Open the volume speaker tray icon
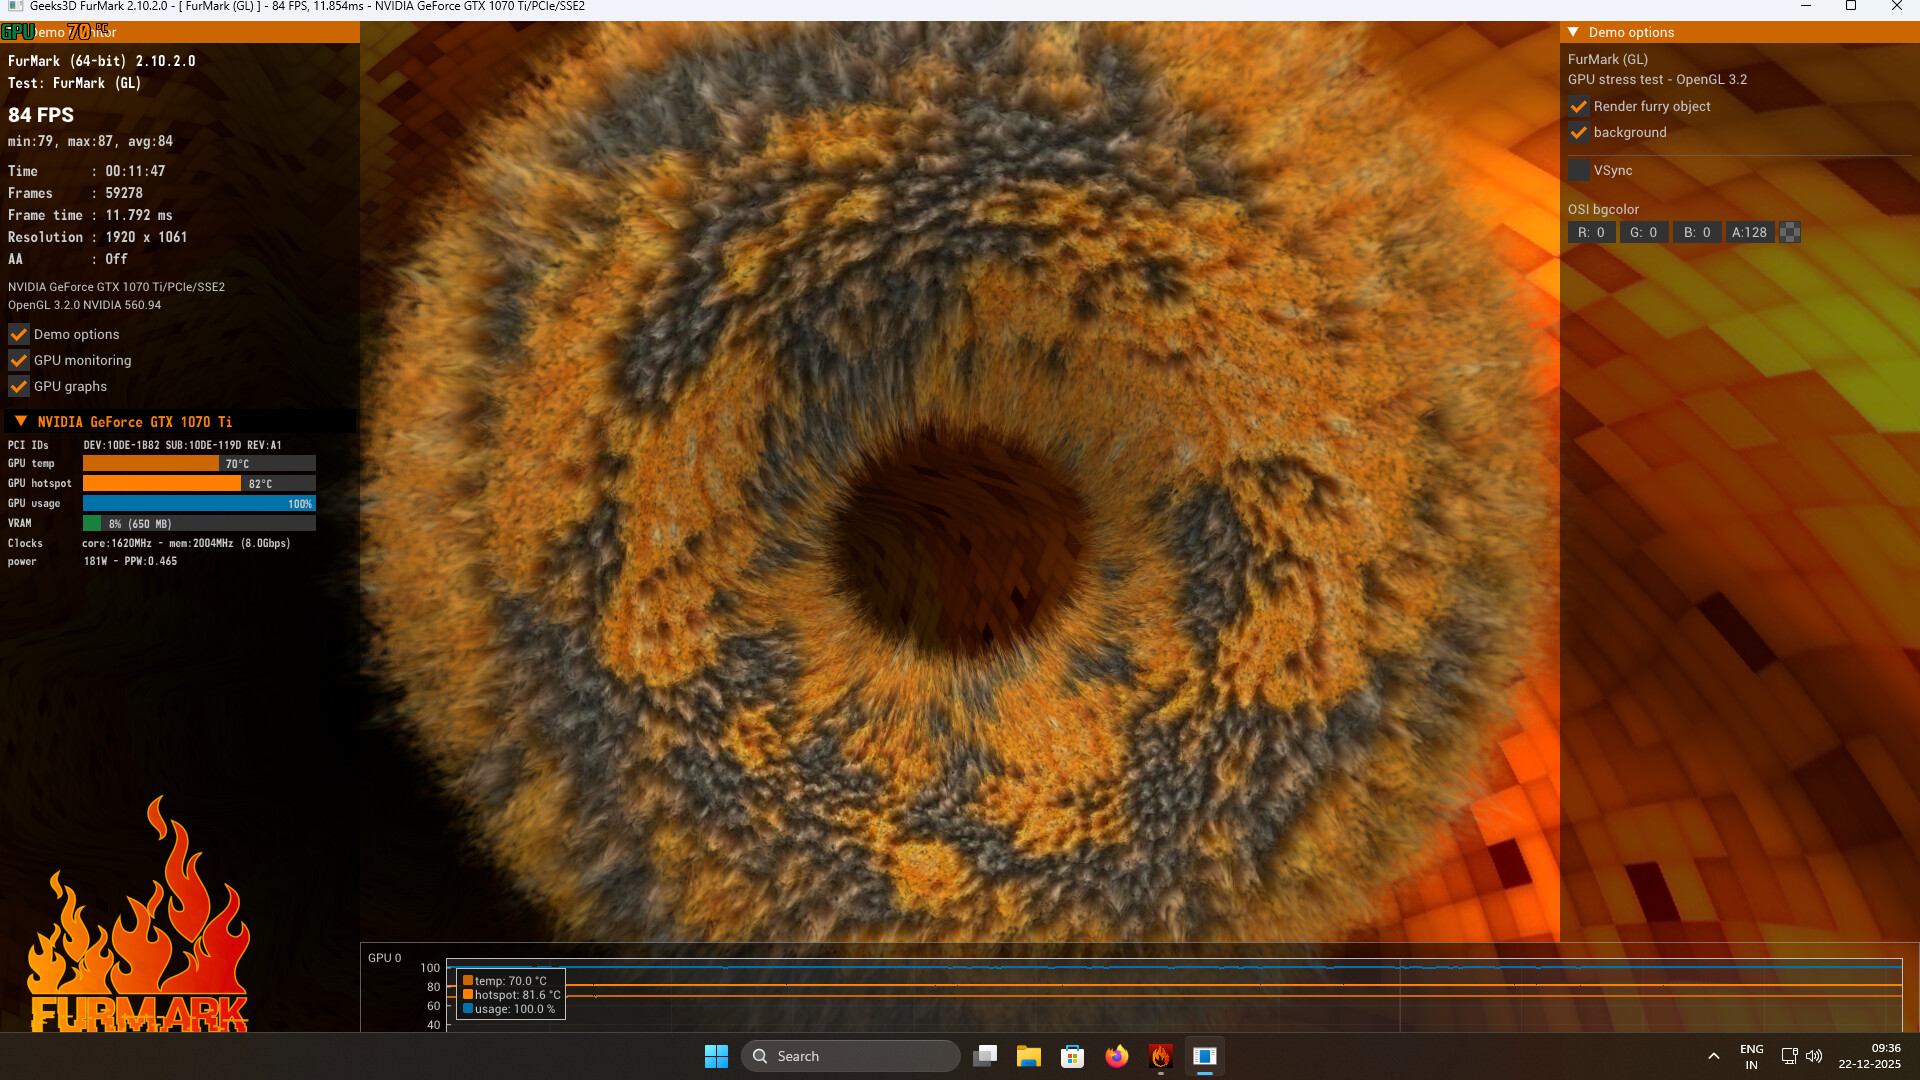Image resolution: width=1920 pixels, height=1080 pixels. tap(1814, 1056)
